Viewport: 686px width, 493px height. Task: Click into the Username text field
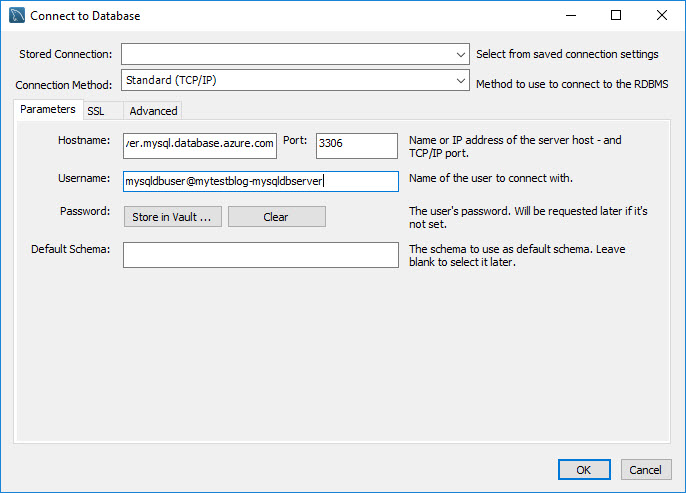260,181
